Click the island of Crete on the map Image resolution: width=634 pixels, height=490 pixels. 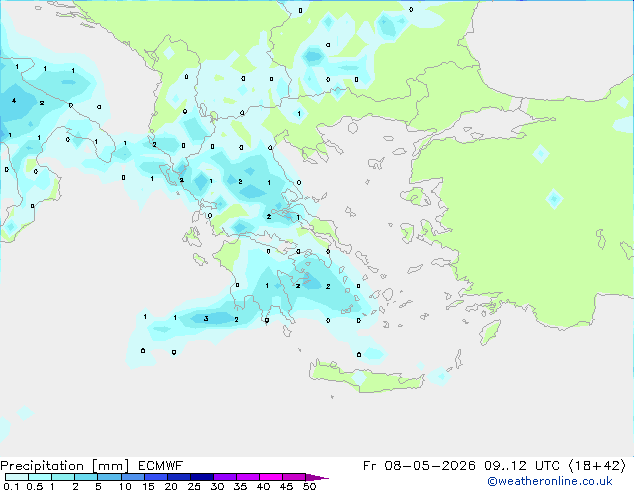(x=366, y=377)
